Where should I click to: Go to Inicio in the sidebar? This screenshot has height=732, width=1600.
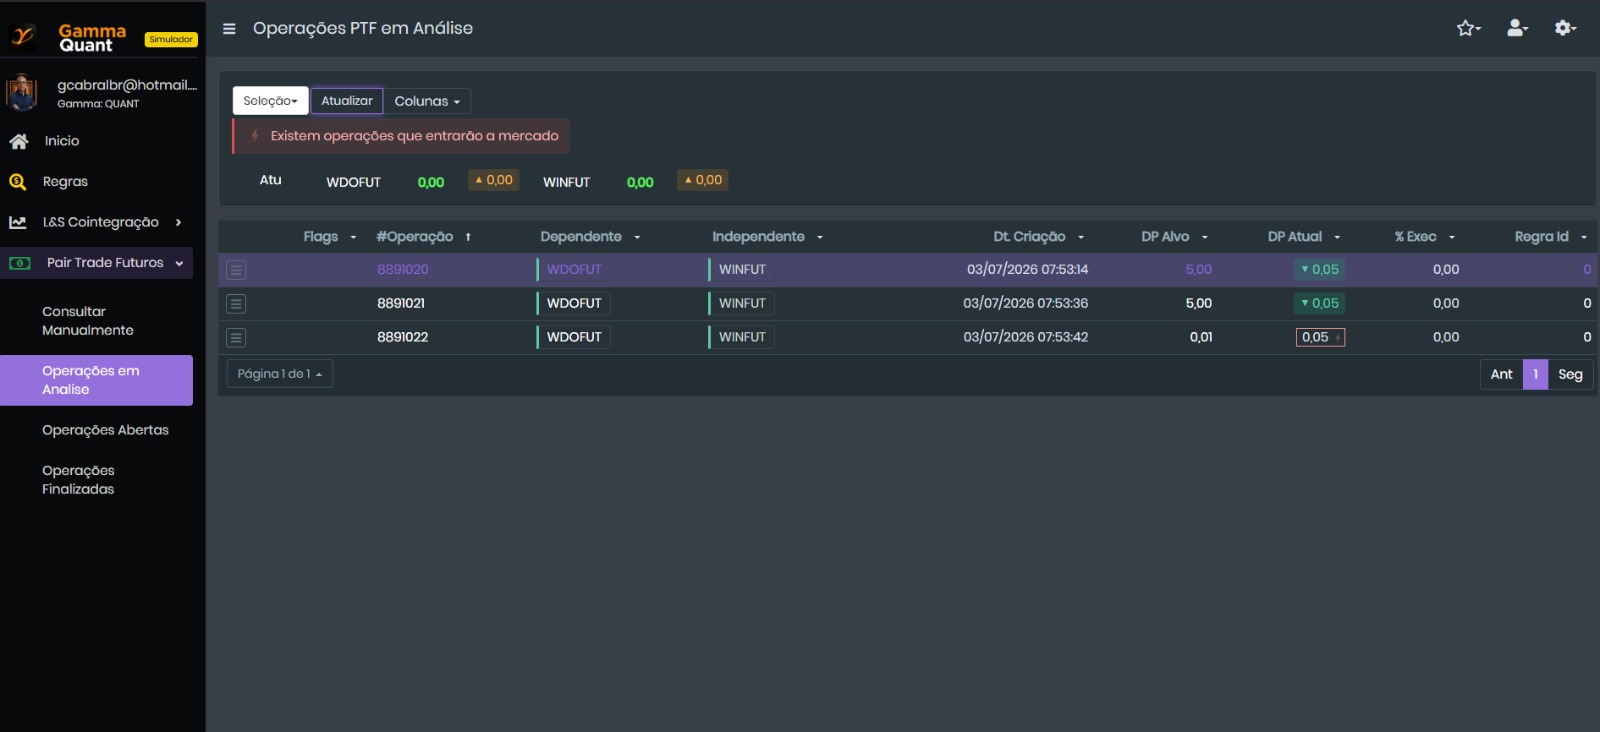pos(62,141)
